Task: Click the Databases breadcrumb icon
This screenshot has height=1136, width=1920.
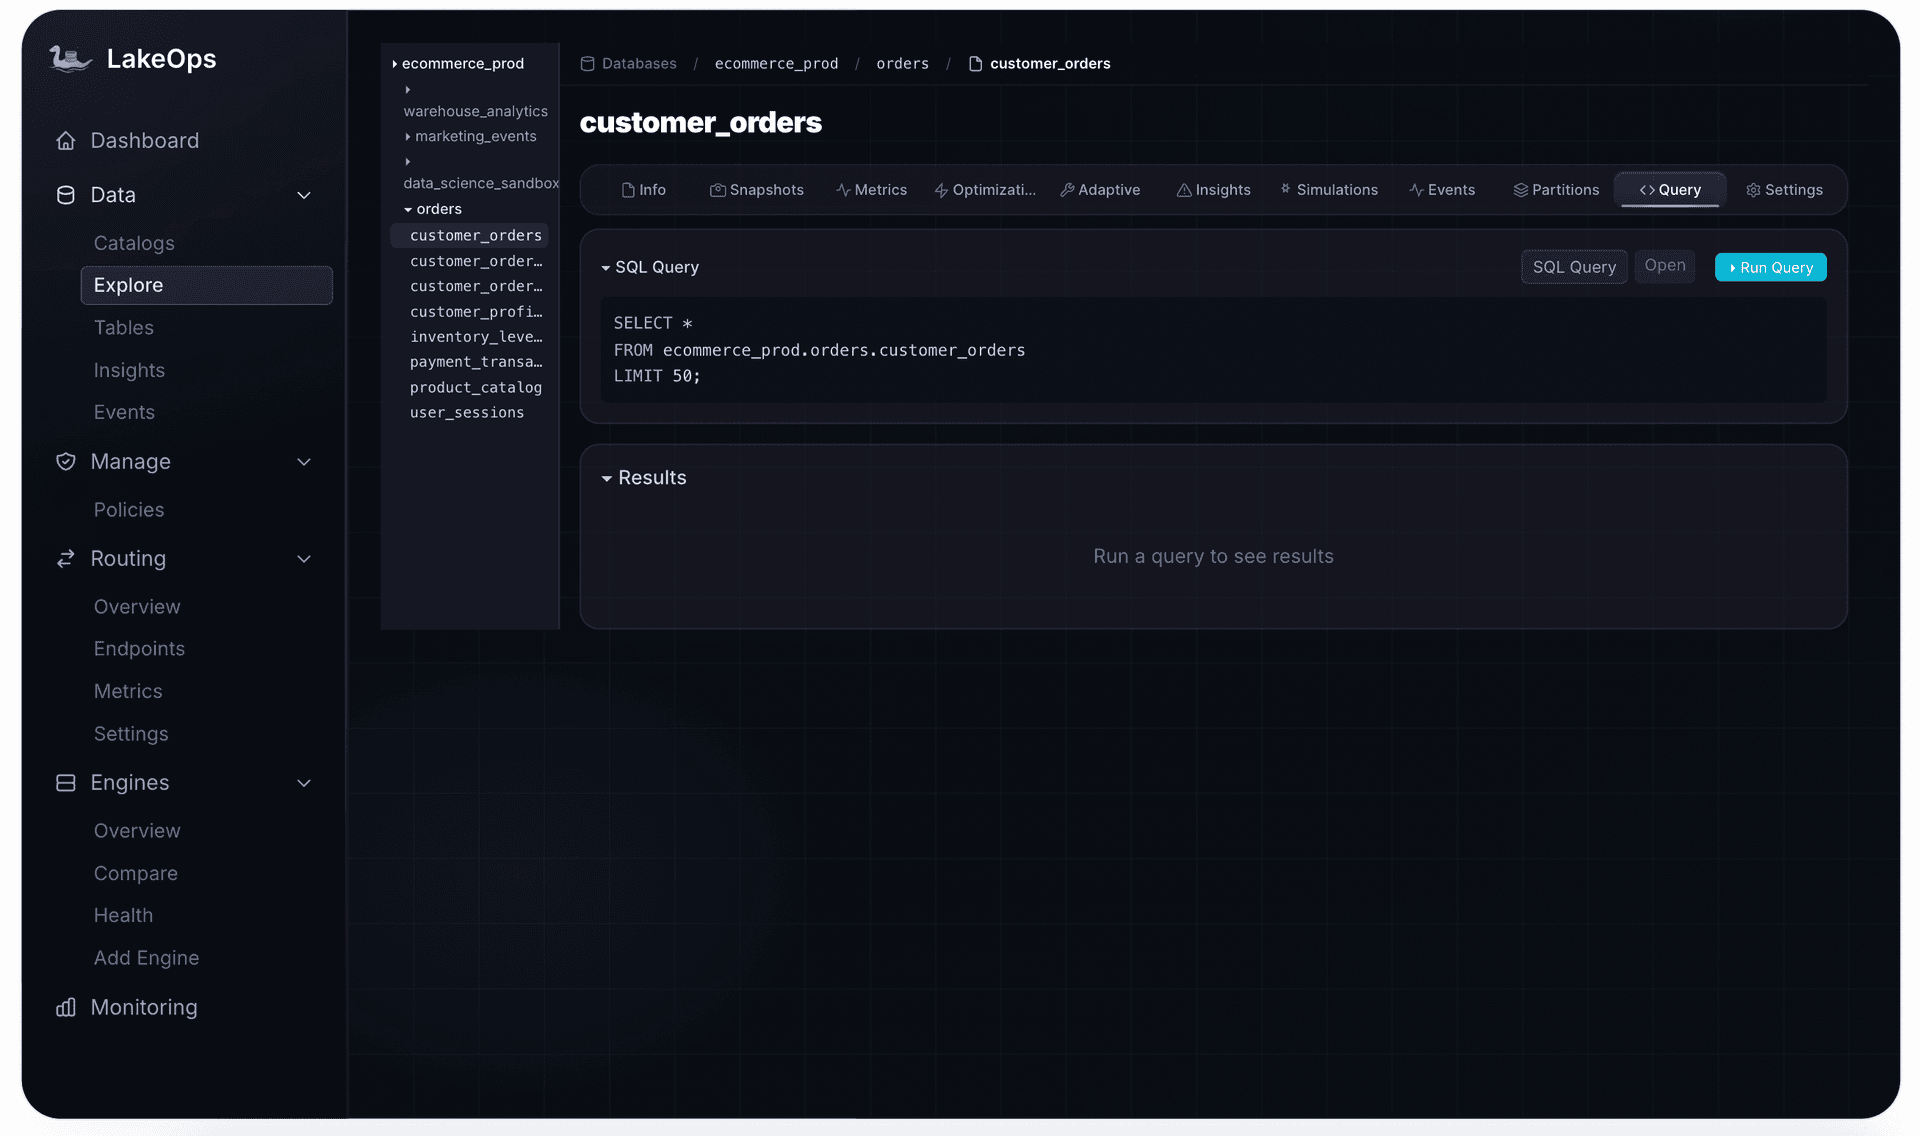Action: 588,64
